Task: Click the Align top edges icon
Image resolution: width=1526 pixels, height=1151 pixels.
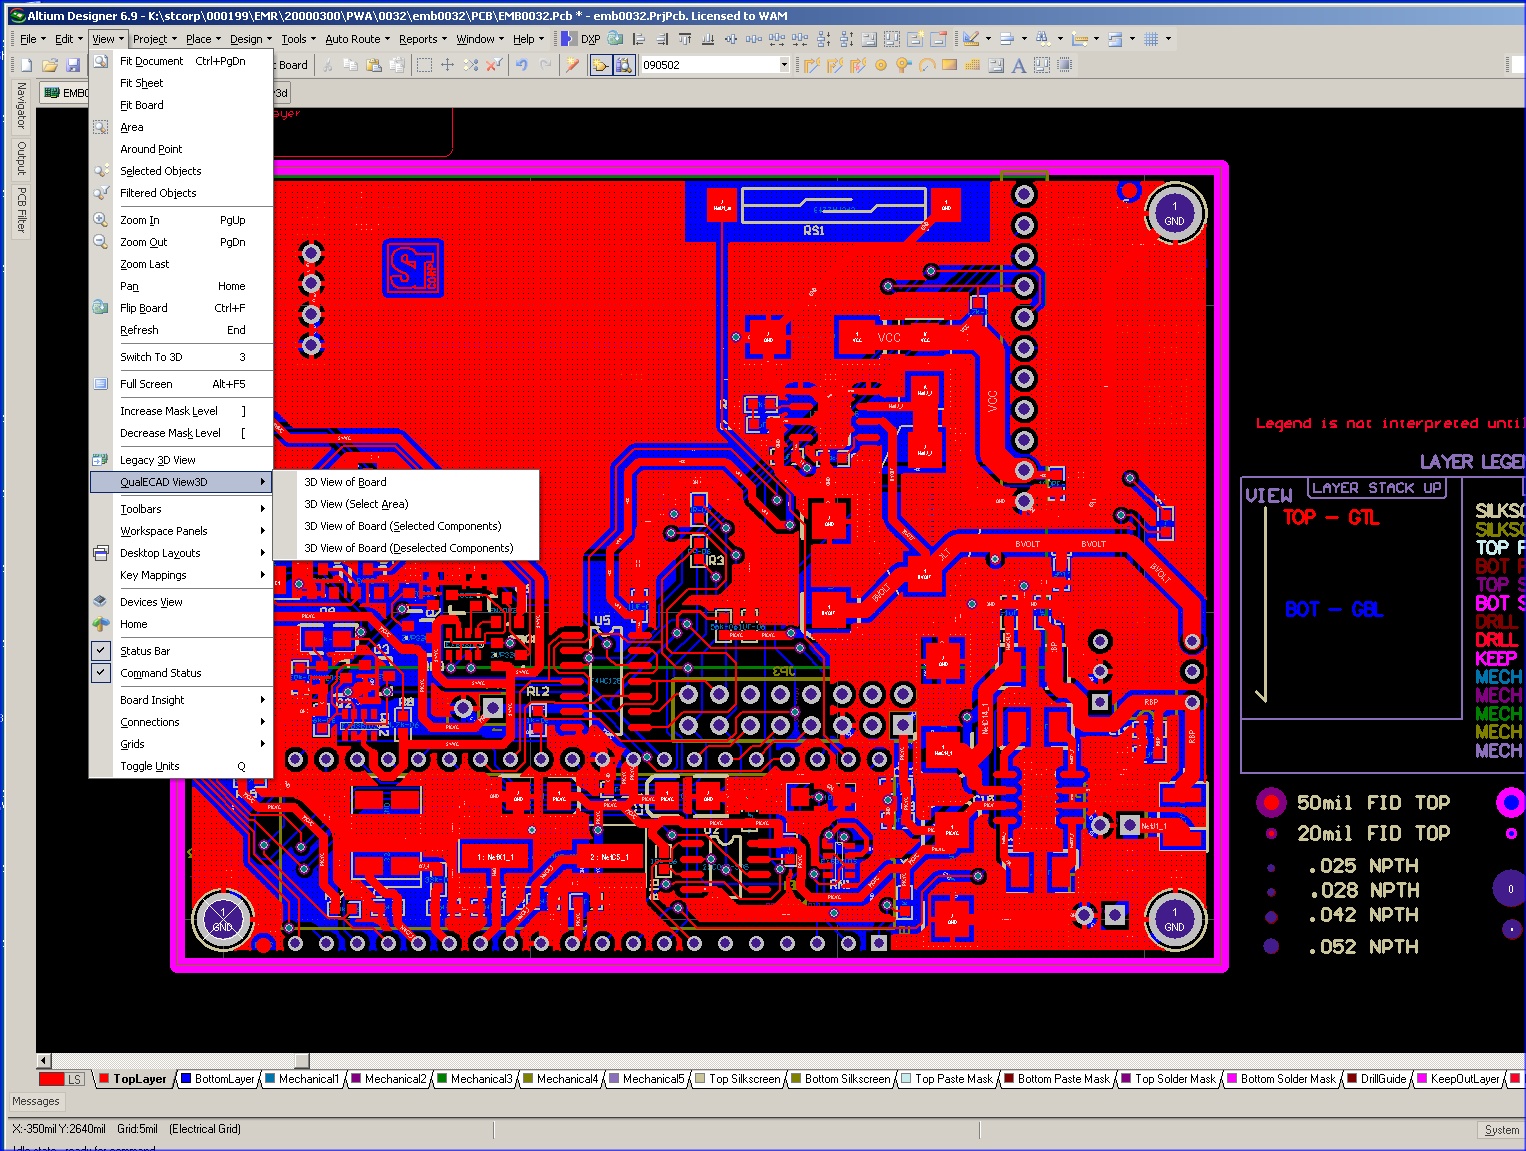Action: click(x=684, y=39)
